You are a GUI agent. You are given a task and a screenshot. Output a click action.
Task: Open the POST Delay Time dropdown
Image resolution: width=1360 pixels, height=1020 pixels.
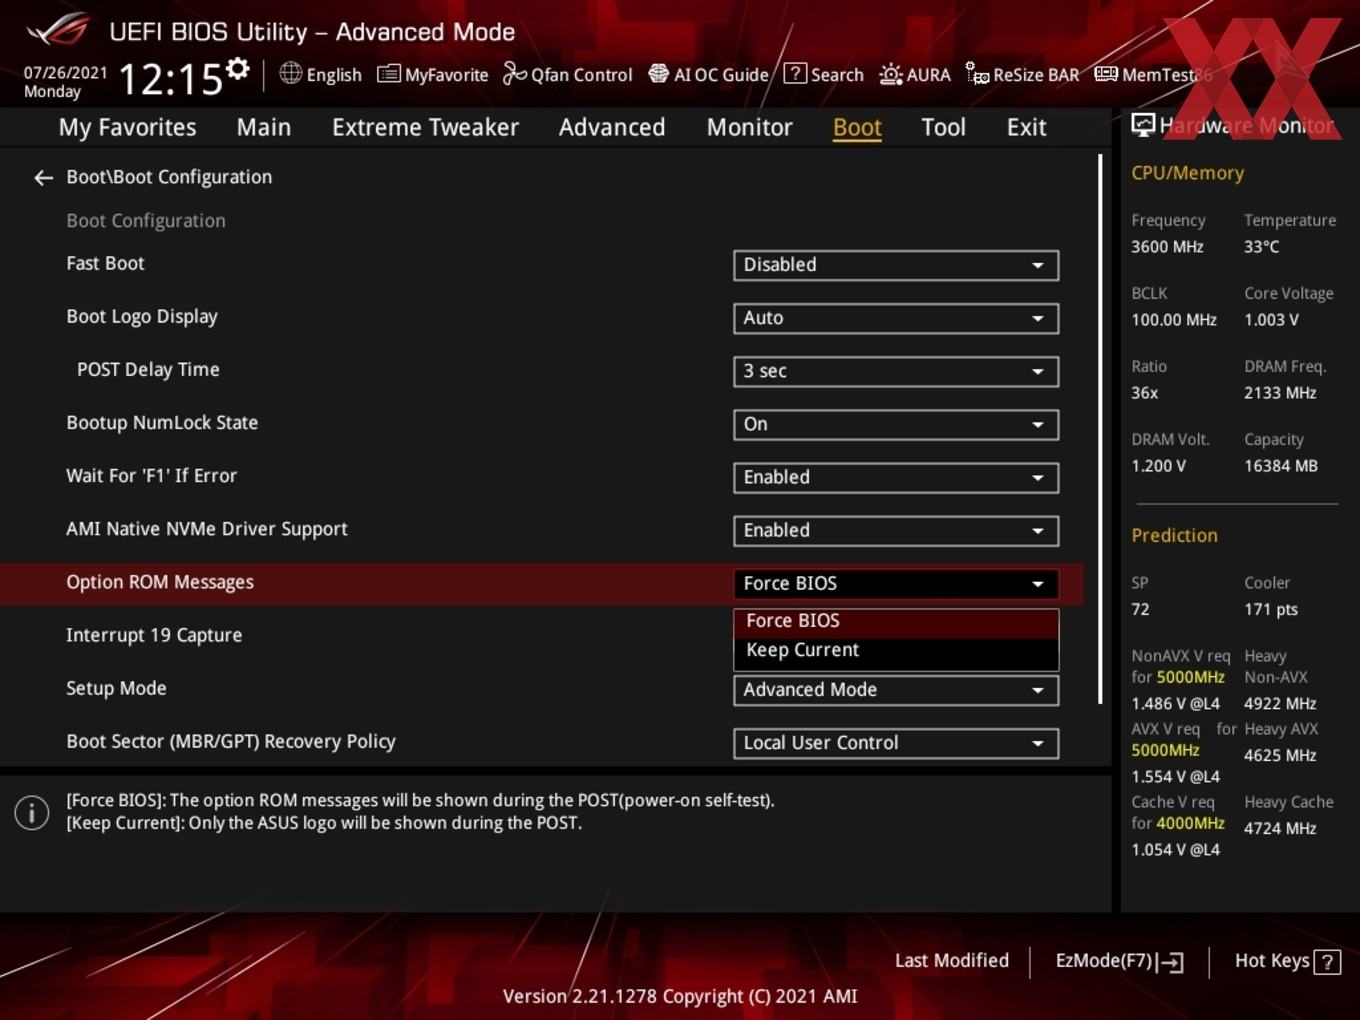[x=896, y=371]
